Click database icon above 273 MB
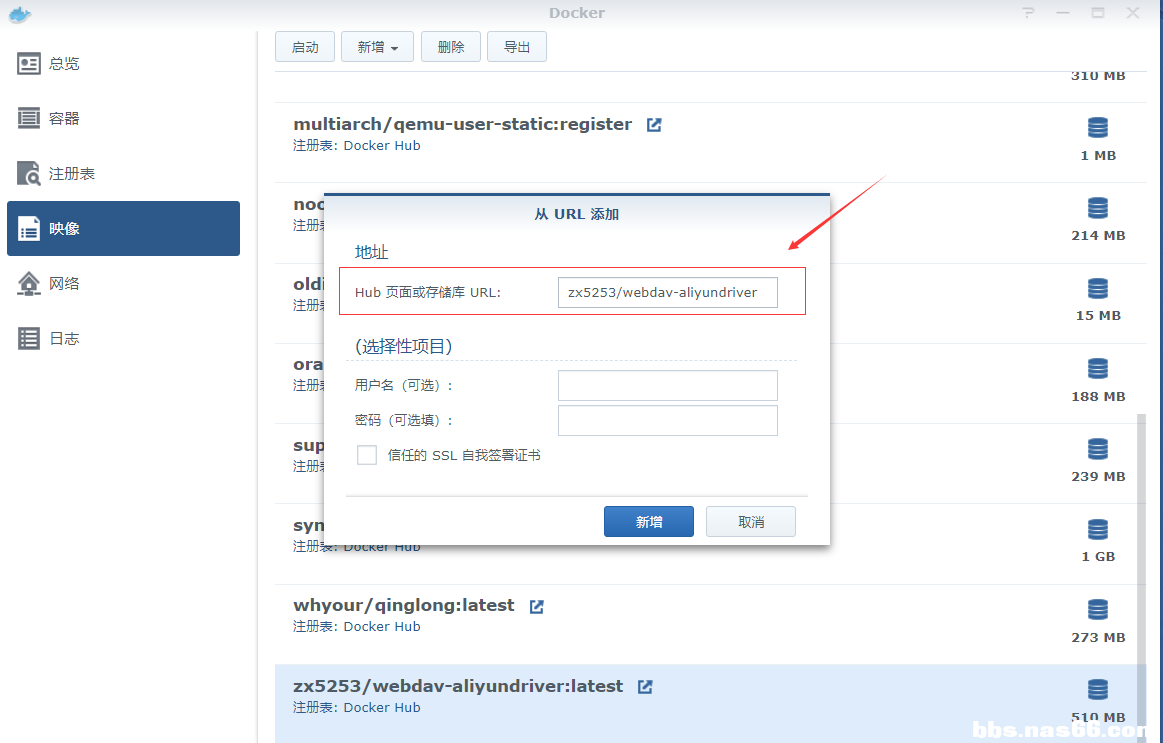The image size is (1163, 743). [x=1098, y=610]
